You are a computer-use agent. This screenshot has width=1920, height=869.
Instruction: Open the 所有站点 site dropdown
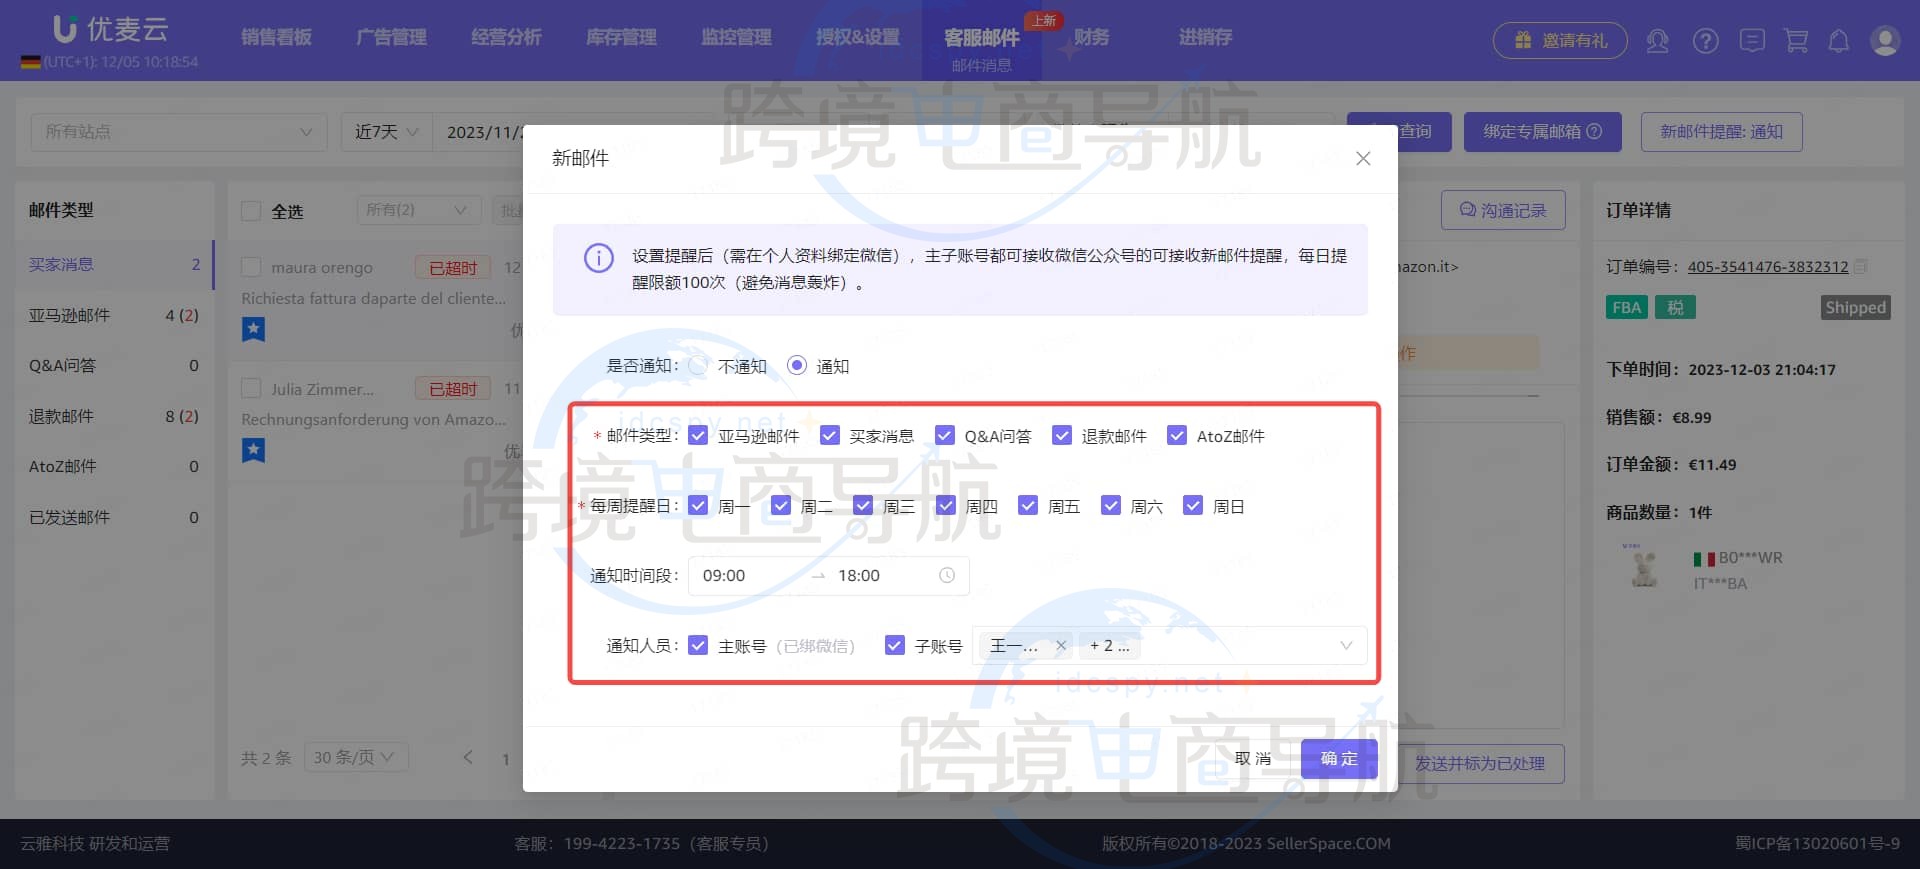[178, 132]
